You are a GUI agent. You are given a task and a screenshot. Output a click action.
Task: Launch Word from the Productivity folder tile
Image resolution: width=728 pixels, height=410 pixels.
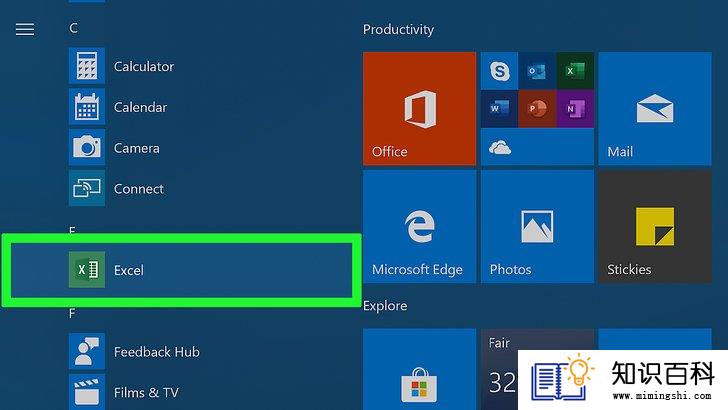click(x=499, y=109)
